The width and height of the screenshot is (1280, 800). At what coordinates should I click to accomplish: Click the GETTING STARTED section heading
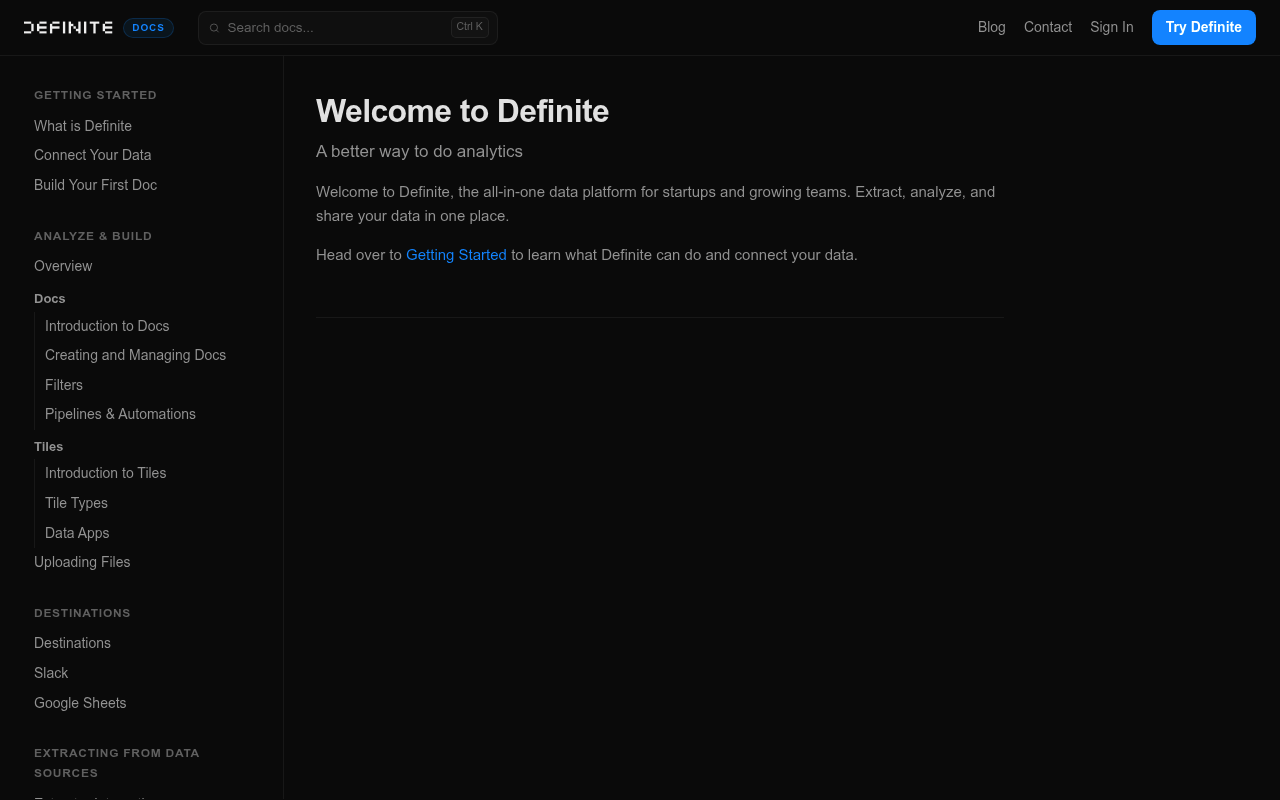95,95
